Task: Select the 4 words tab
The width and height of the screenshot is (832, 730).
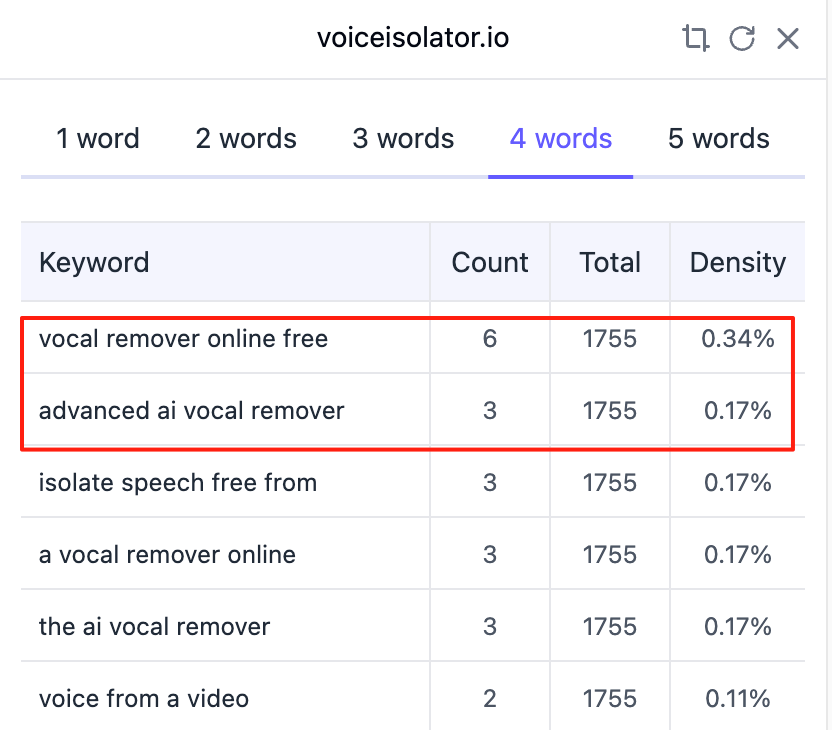Action: (561, 139)
